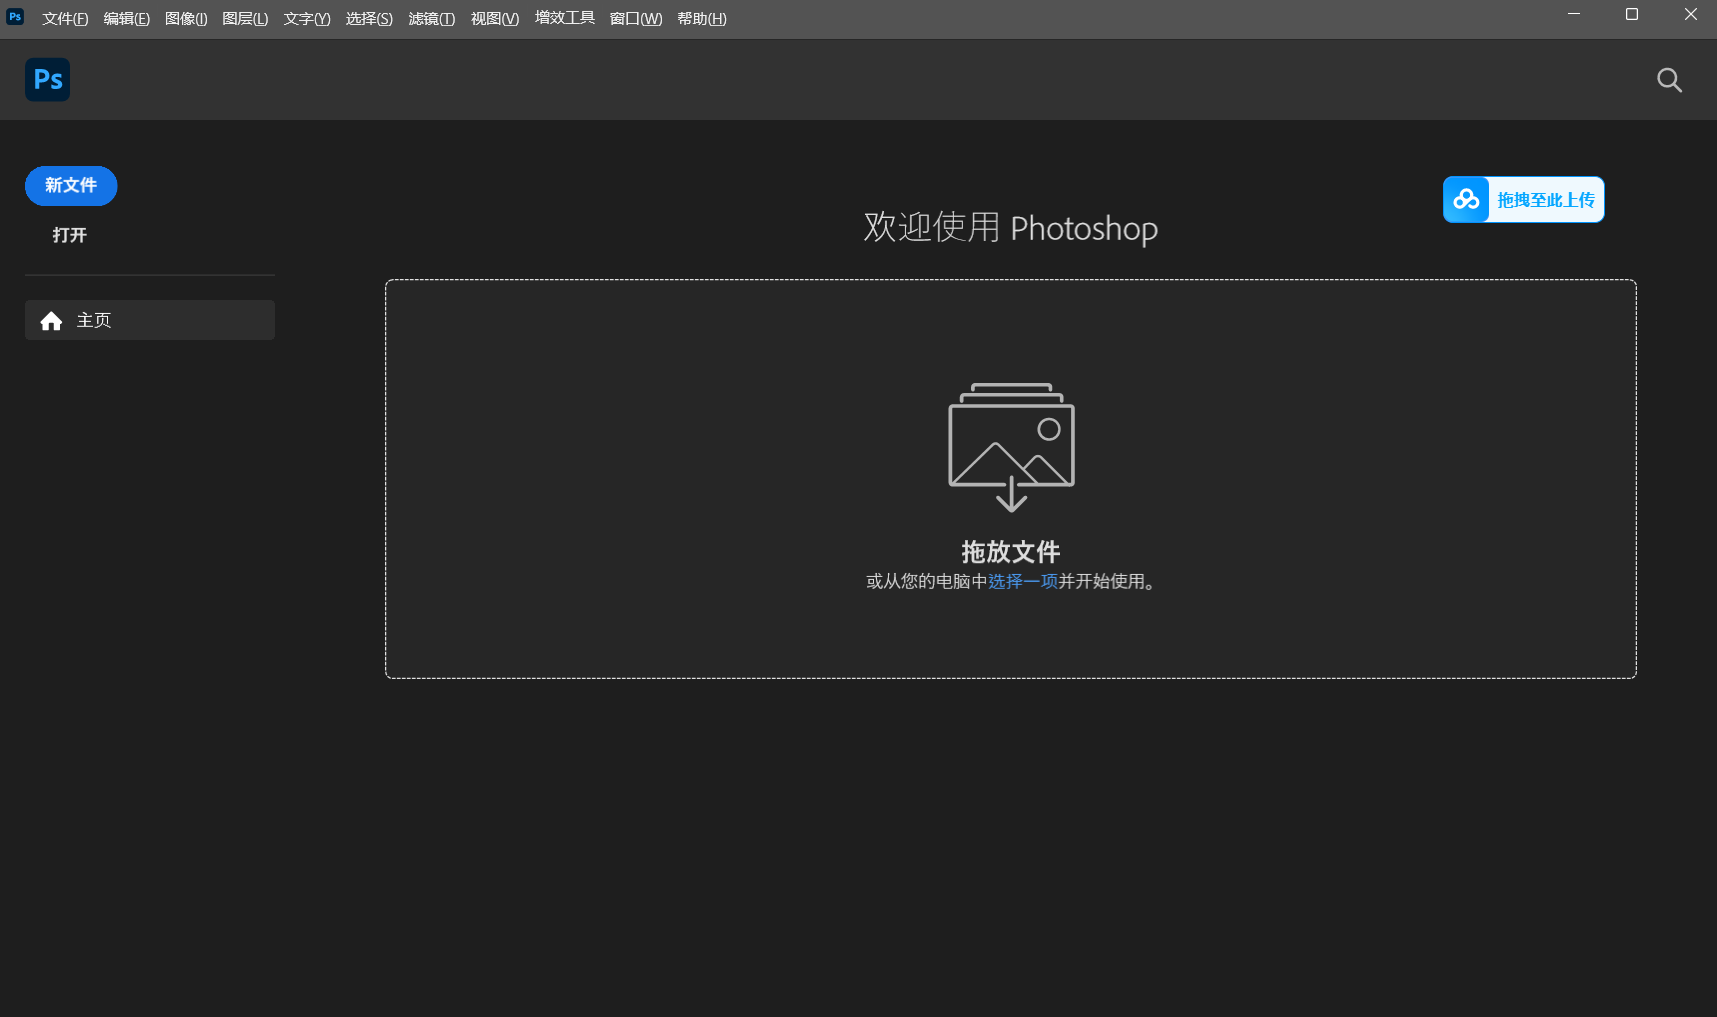Open the 滤镜(T) menu
This screenshot has height=1017, width=1717.
432,19
